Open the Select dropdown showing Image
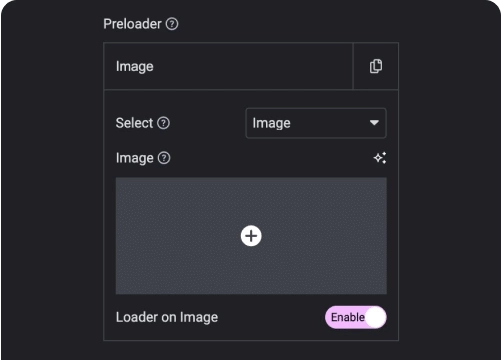The width and height of the screenshot is (501, 360). click(316, 123)
